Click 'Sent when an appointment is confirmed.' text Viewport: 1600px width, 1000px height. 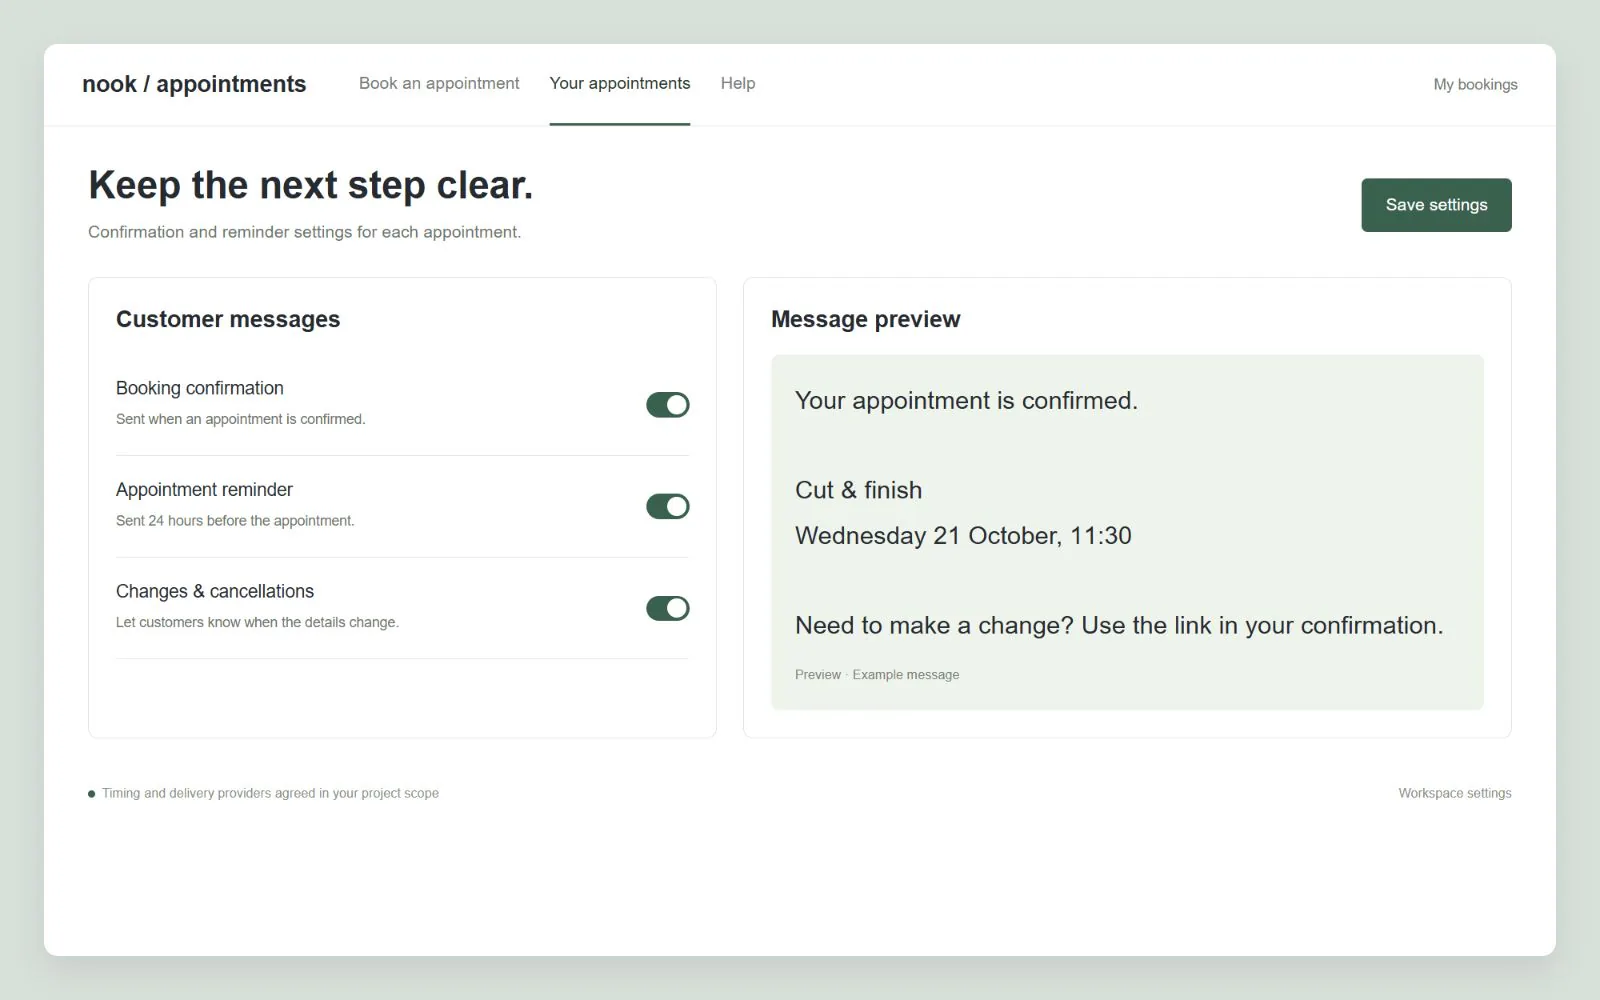(x=241, y=419)
